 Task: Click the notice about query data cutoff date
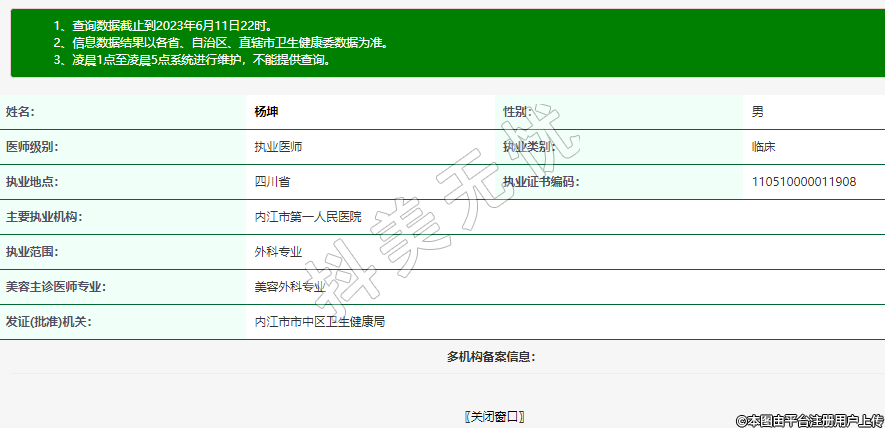point(162,25)
